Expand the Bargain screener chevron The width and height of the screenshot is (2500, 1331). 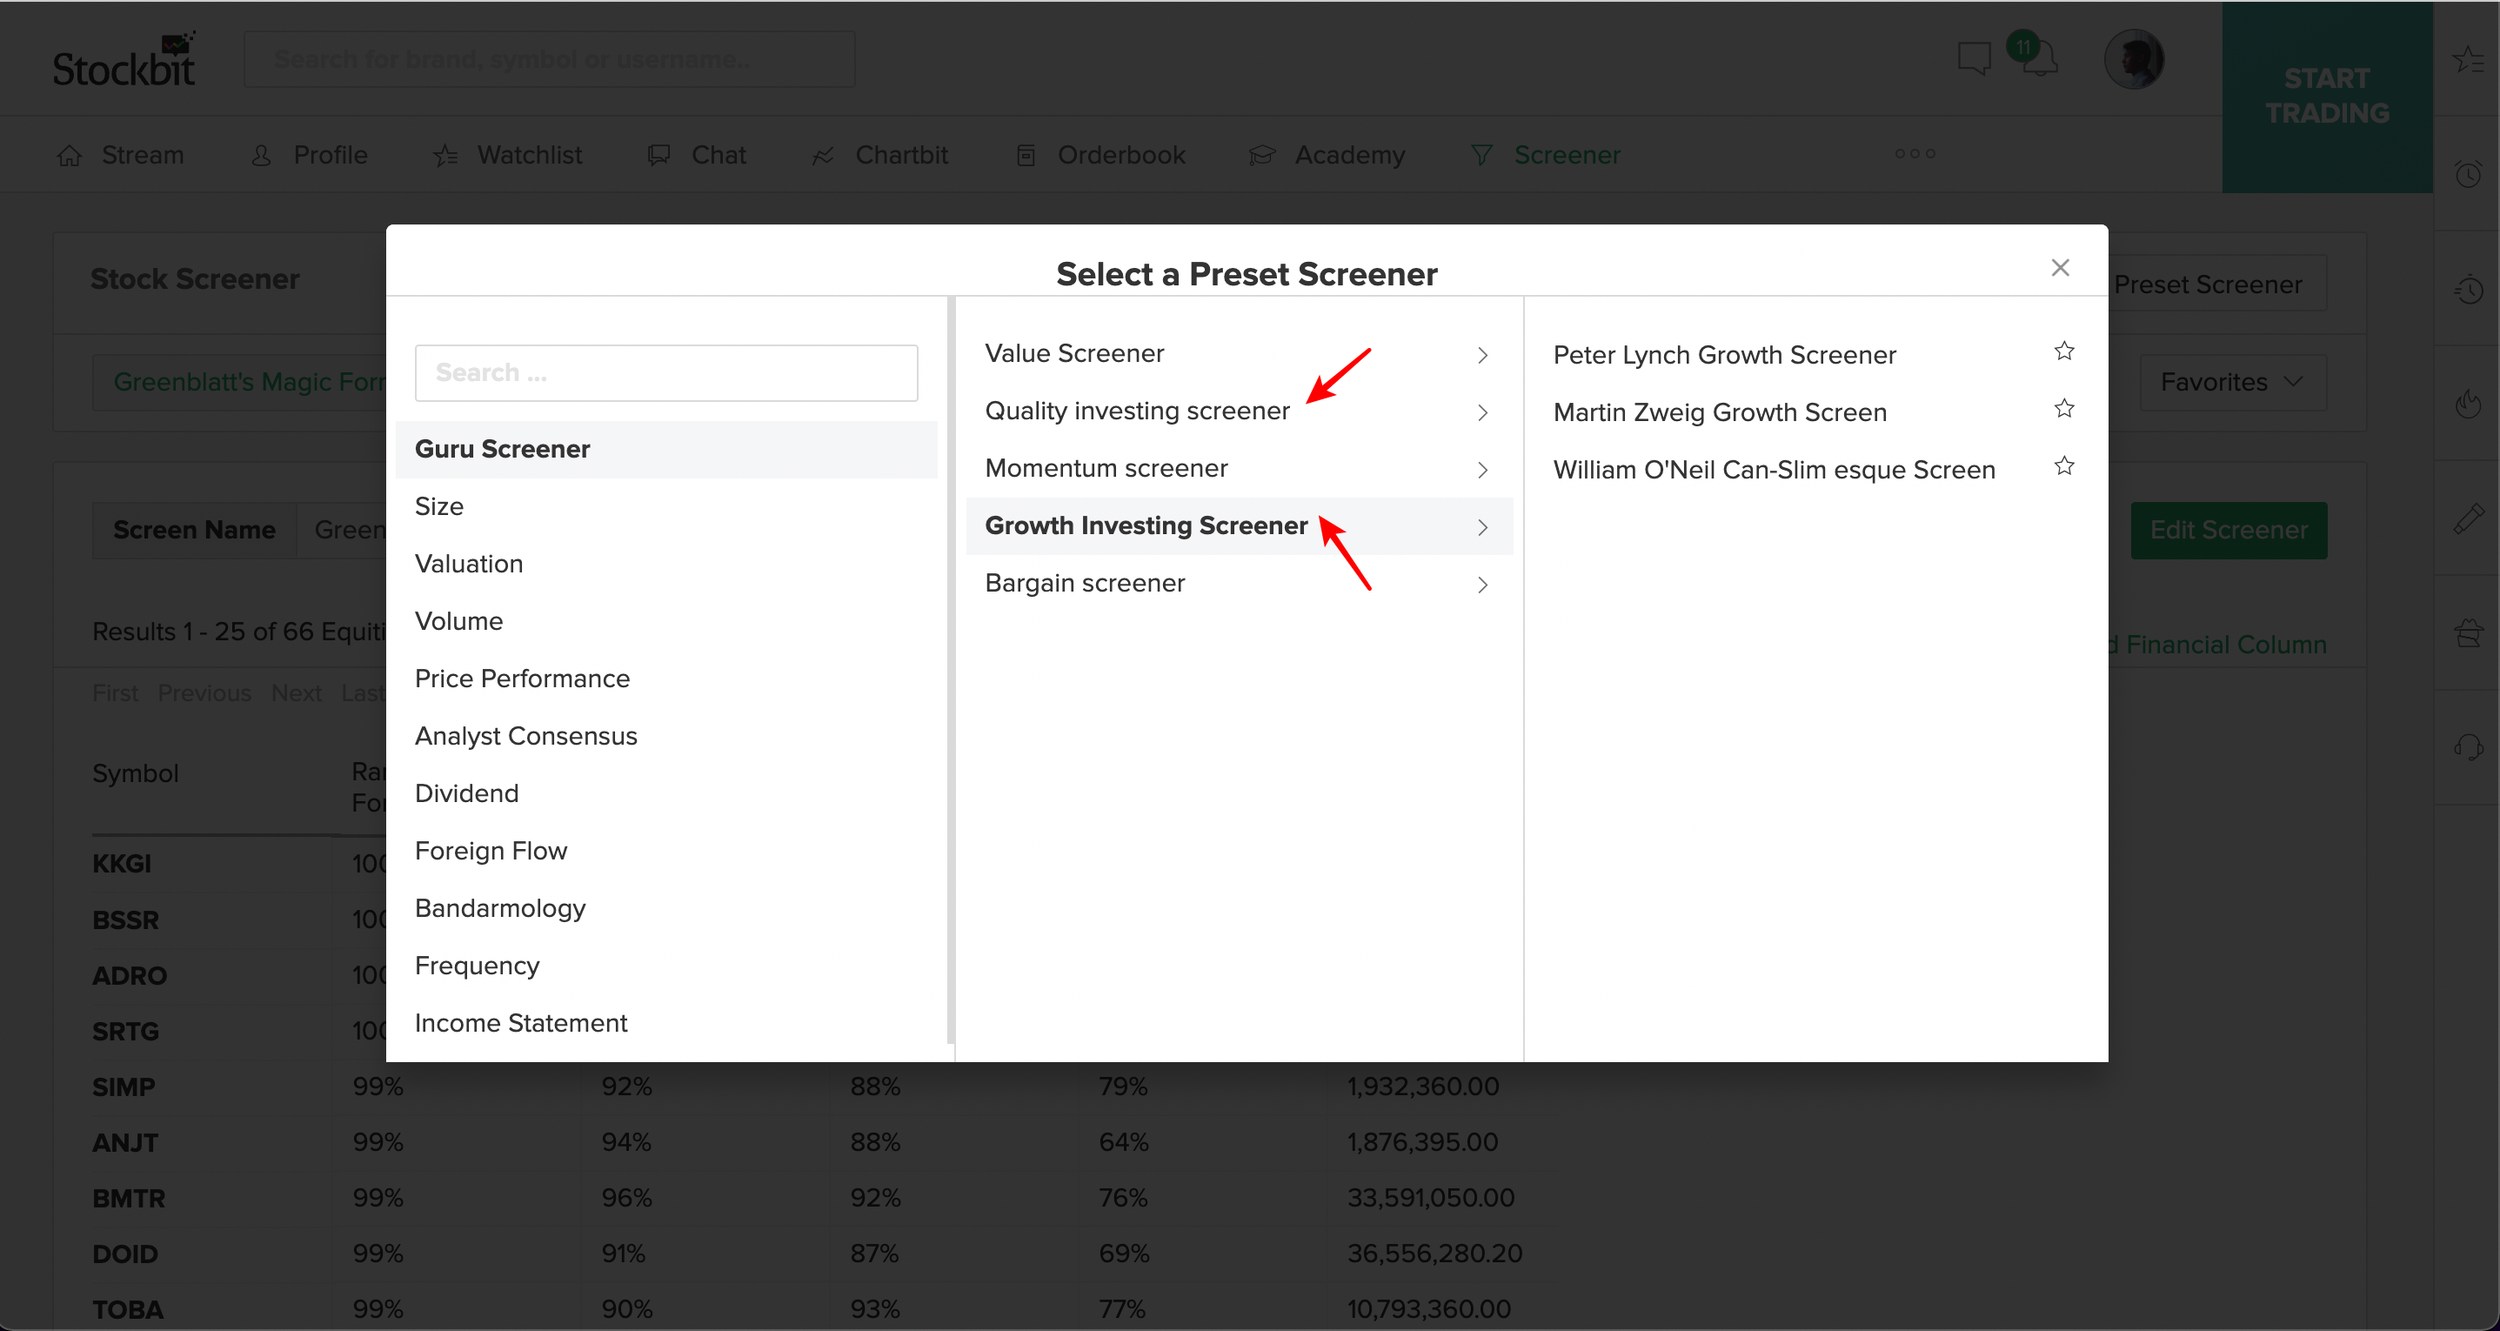1483,585
